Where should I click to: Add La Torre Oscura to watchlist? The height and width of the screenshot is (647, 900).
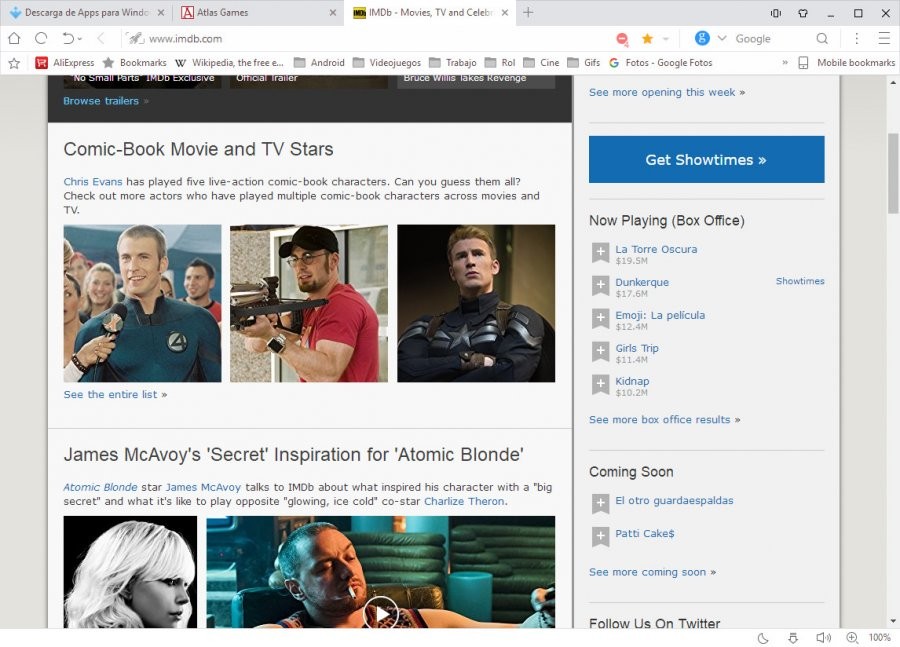(600, 253)
